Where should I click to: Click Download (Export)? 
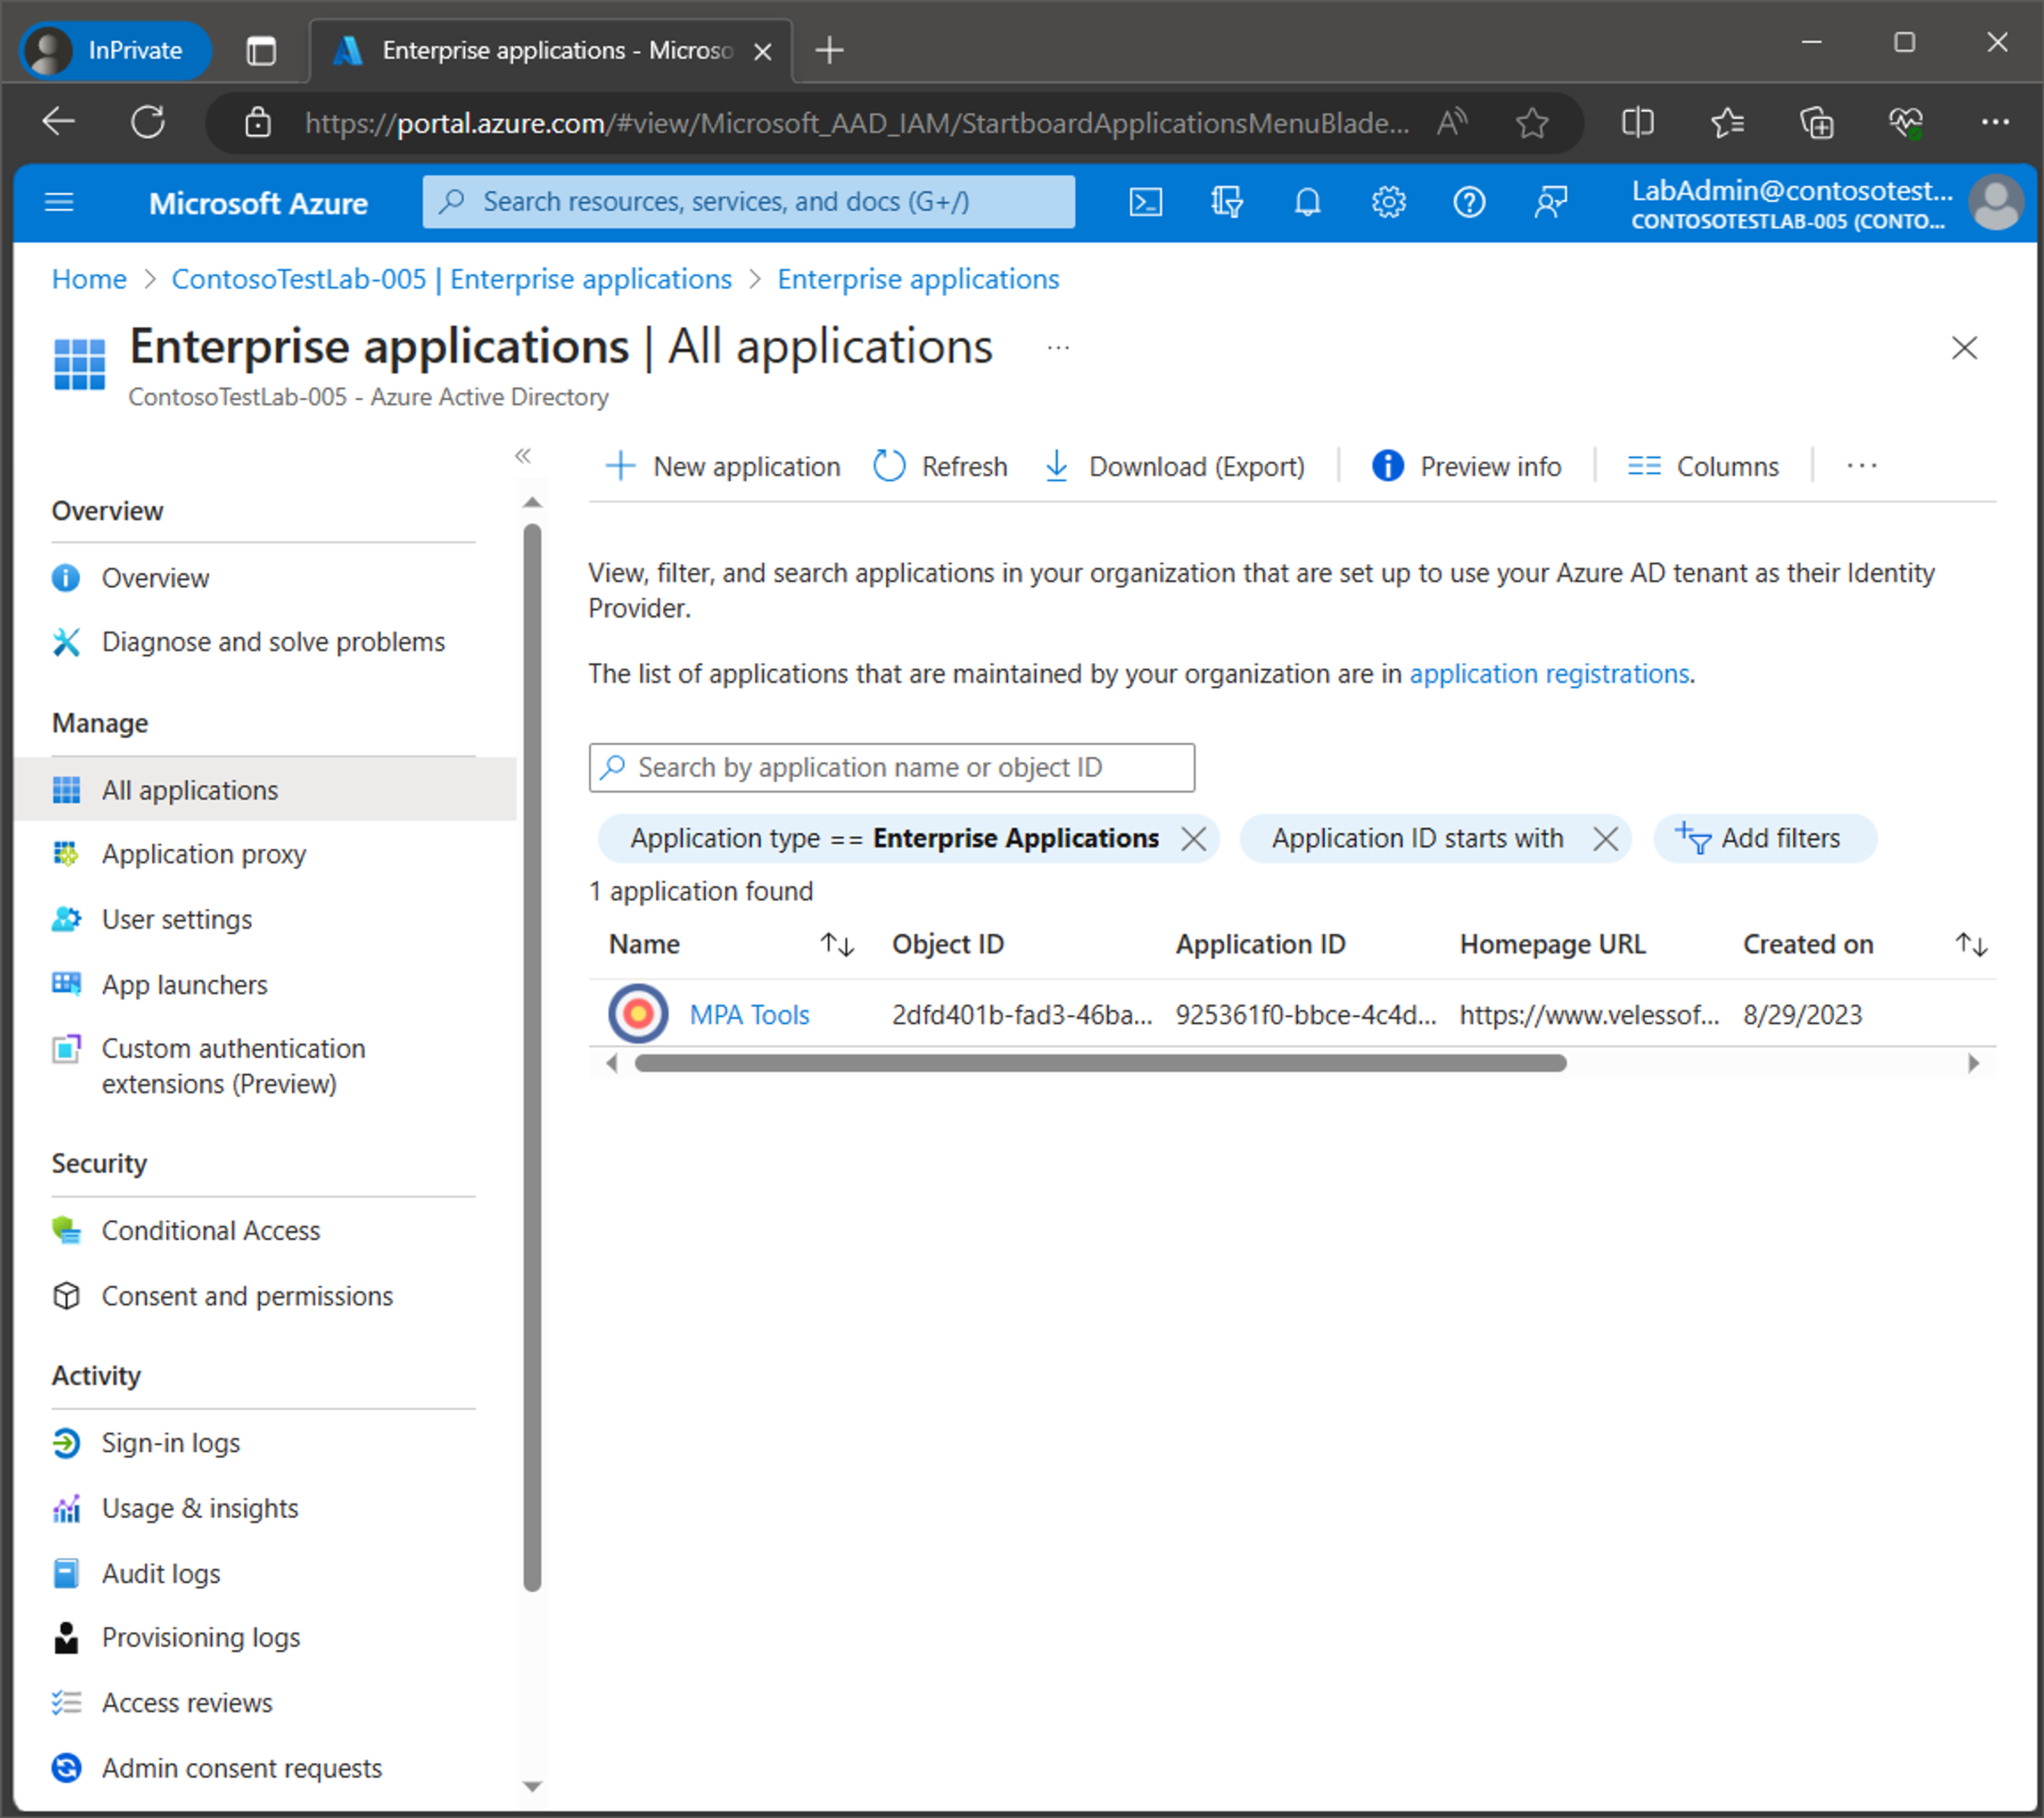(1175, 466)
